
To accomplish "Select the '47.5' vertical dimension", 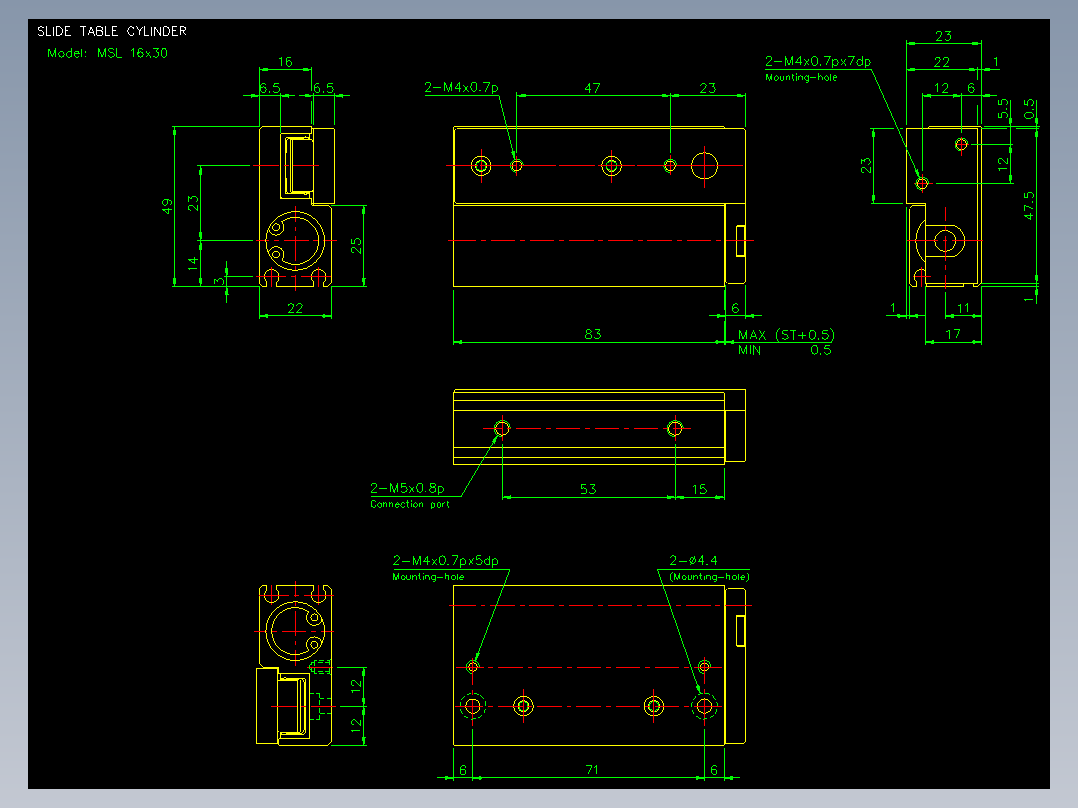I will [x=1028, y=206].
